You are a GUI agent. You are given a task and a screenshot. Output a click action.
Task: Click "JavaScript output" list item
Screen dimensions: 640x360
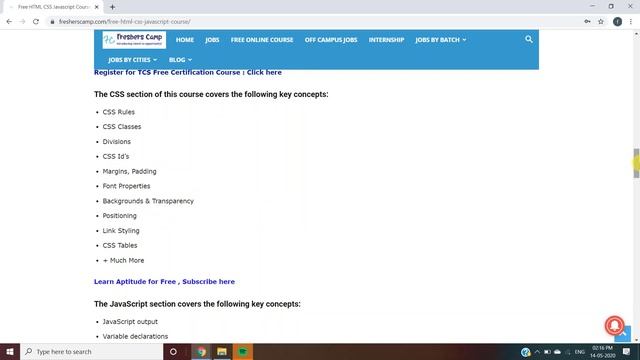click(x=130, y=322)
